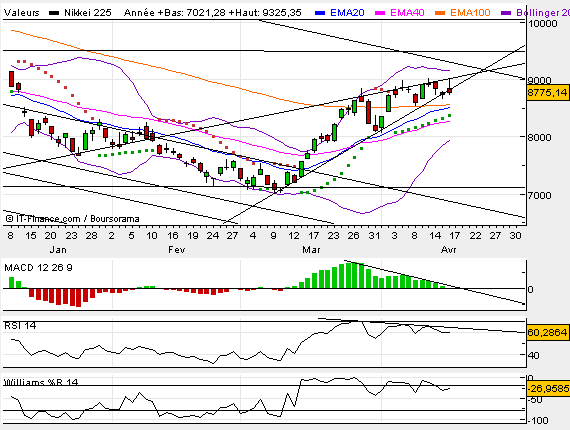570x430 pixels.
Task: Click the Williams %R value tag -26,9585
Action: tap(548, 389)
